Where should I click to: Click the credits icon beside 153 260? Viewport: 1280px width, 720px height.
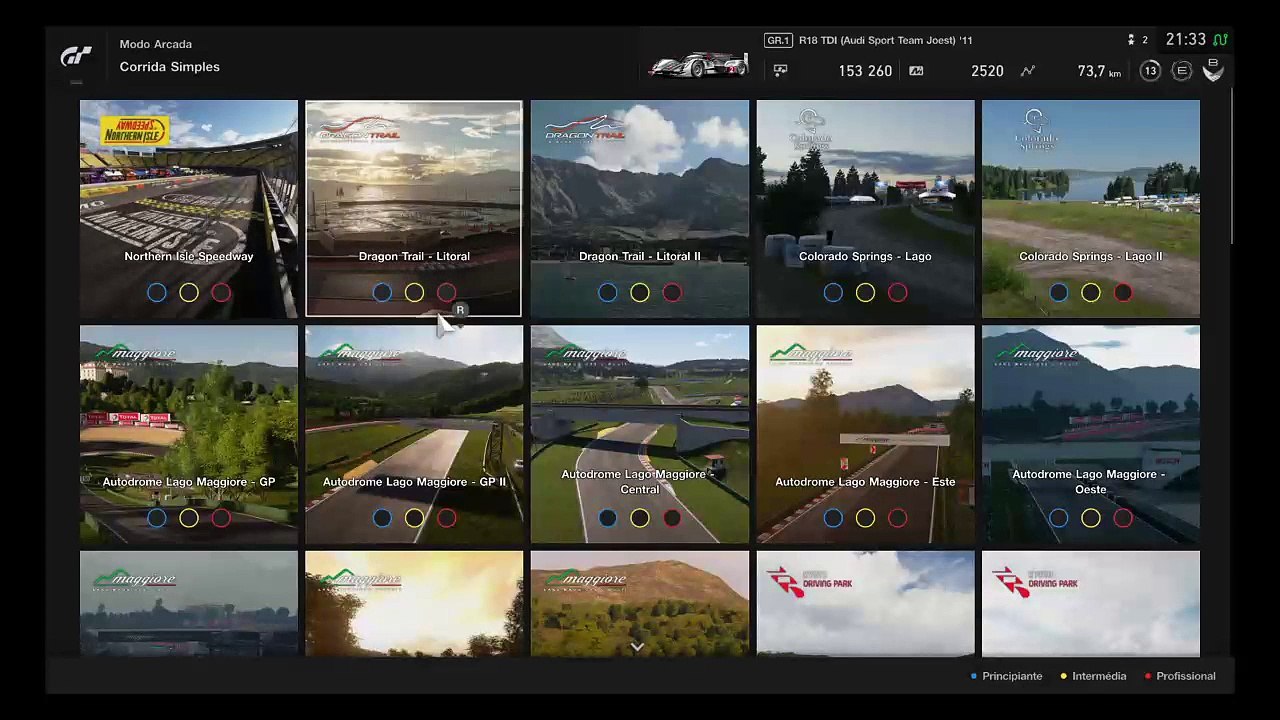click(x=781, y=71)
